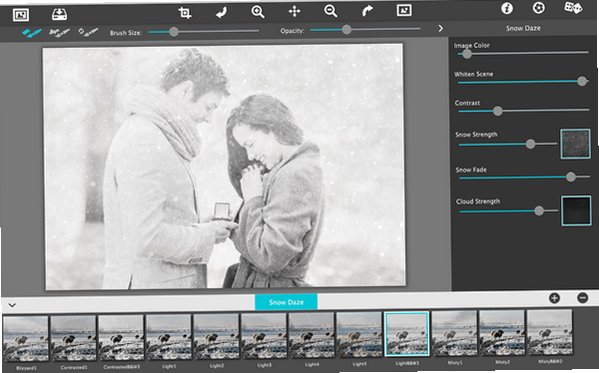Select the Contrasted1 preset thumbnail
Image resolution: width=599 pixels, height=373 pixels.
tap(73, 338)
